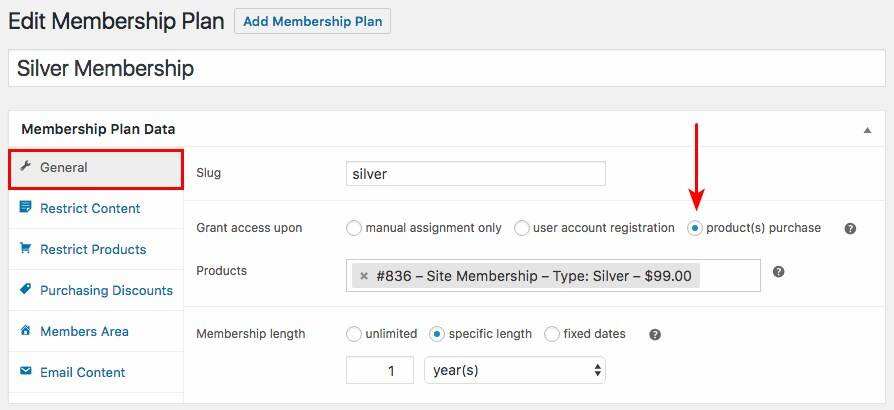
Task: Click the wrench icon beside General
Action: (x=26, y=167)
